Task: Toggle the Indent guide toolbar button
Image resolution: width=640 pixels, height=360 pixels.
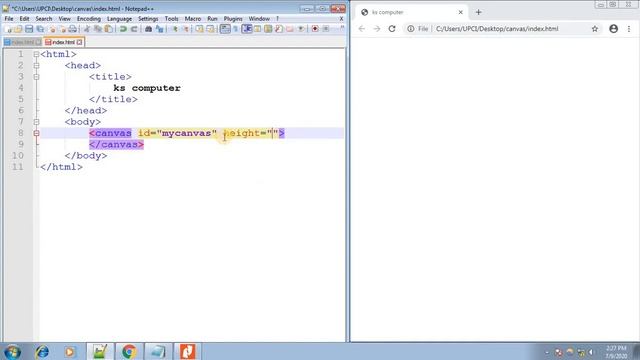Action: [x=247, y=29]
